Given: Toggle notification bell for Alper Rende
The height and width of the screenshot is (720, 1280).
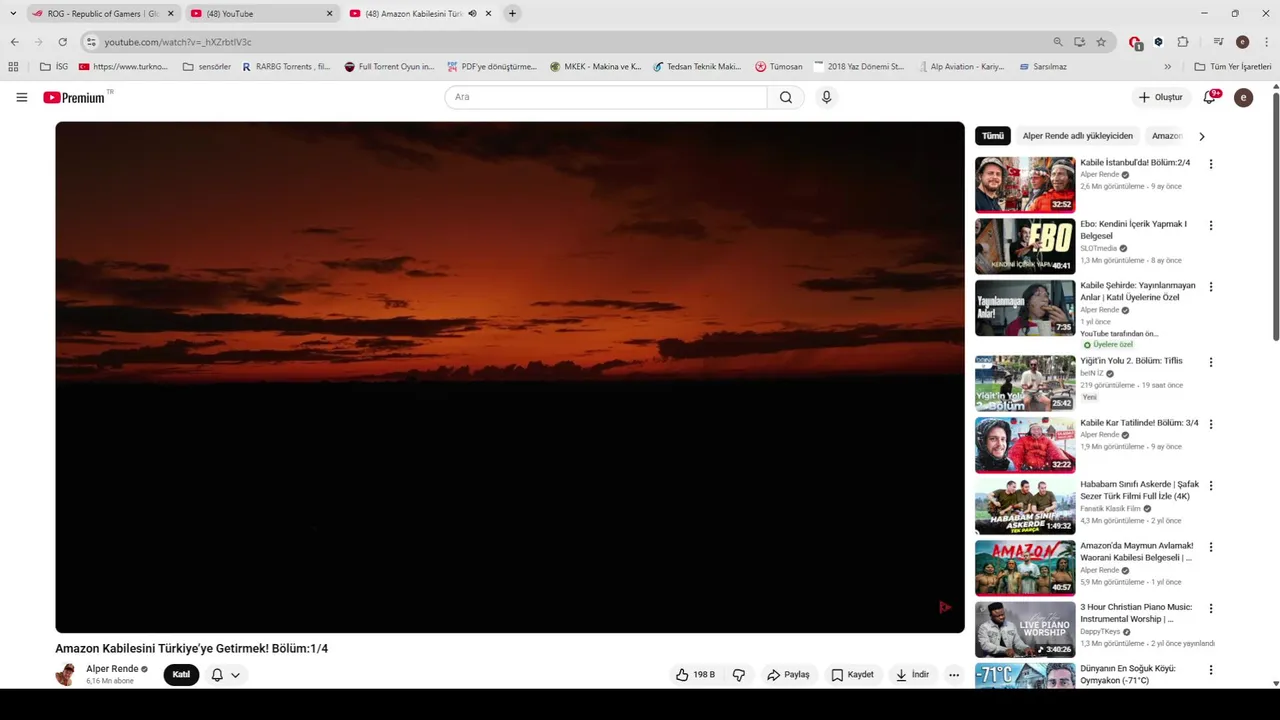Looking at the screenshot, I should point(217,675).
